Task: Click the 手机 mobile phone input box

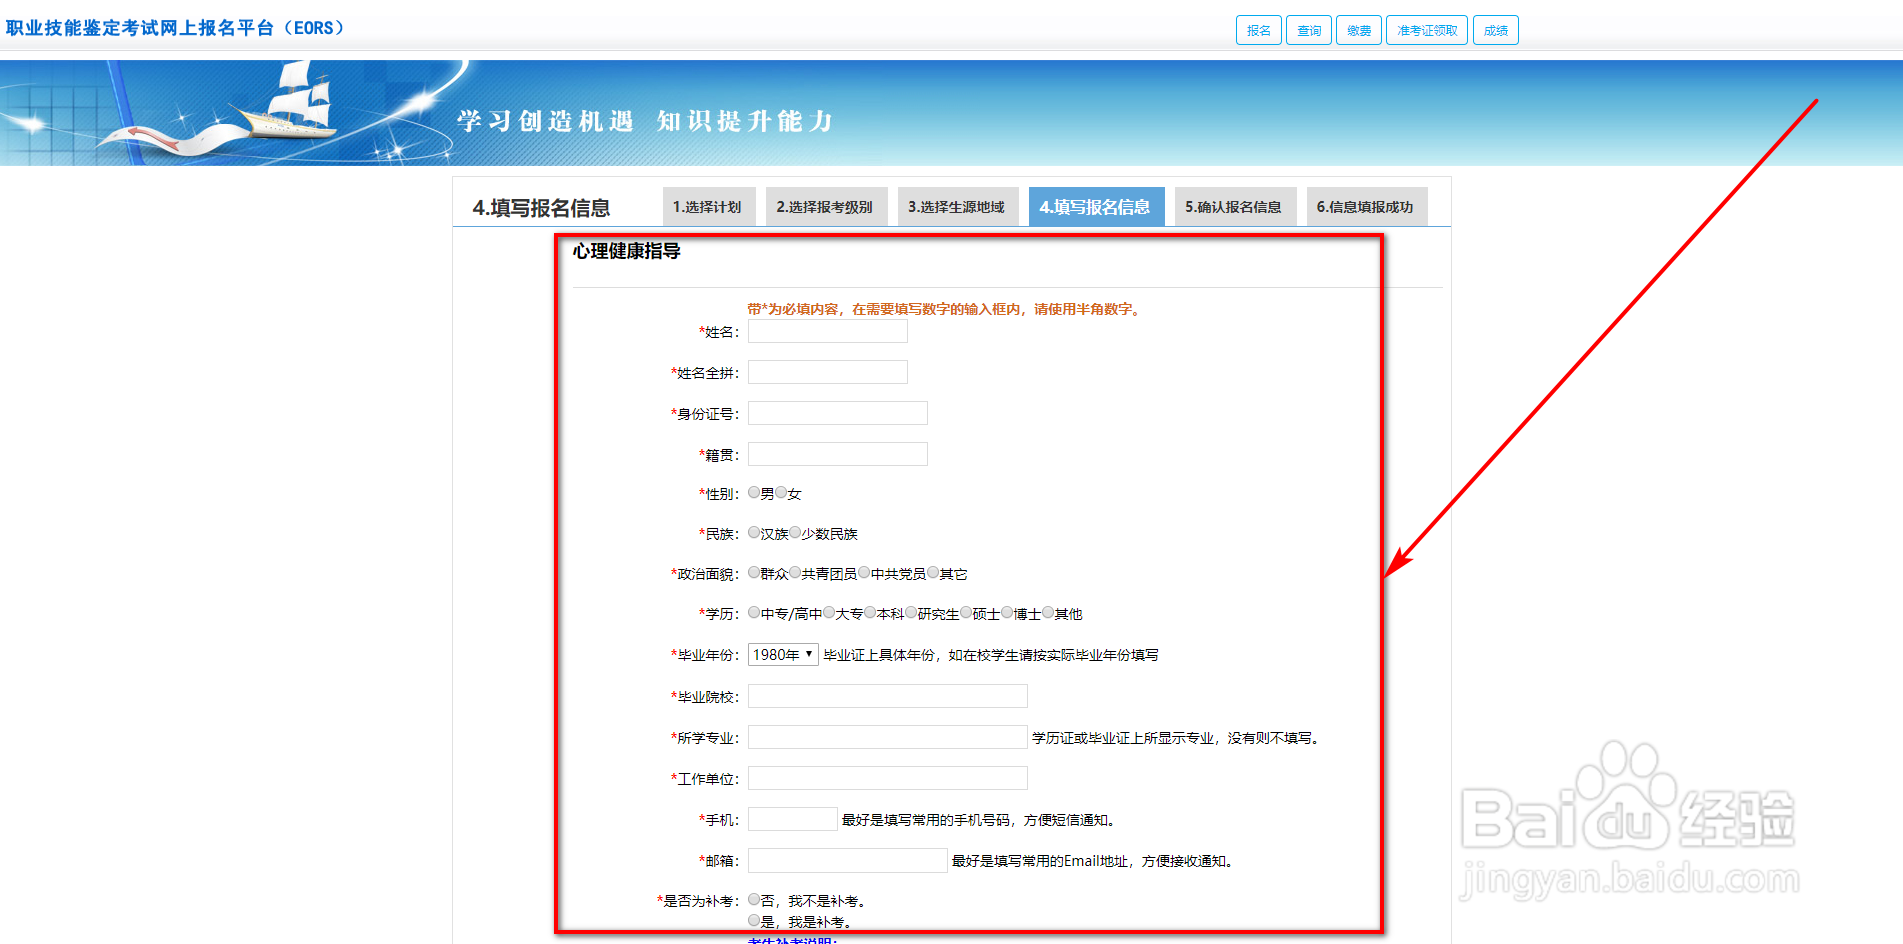Action: click(791, 818)
